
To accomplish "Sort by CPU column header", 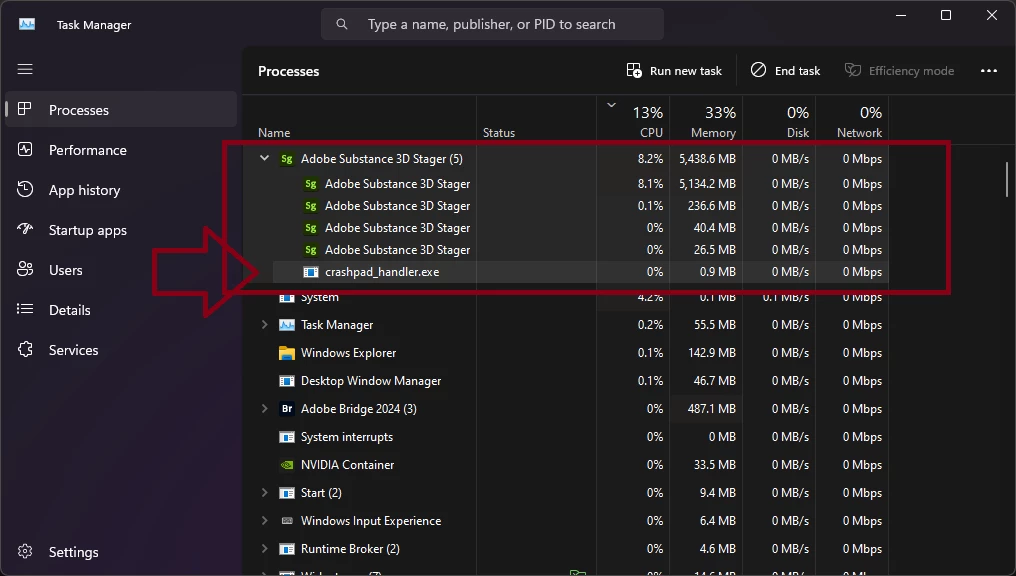I will [x=633, y=120].
